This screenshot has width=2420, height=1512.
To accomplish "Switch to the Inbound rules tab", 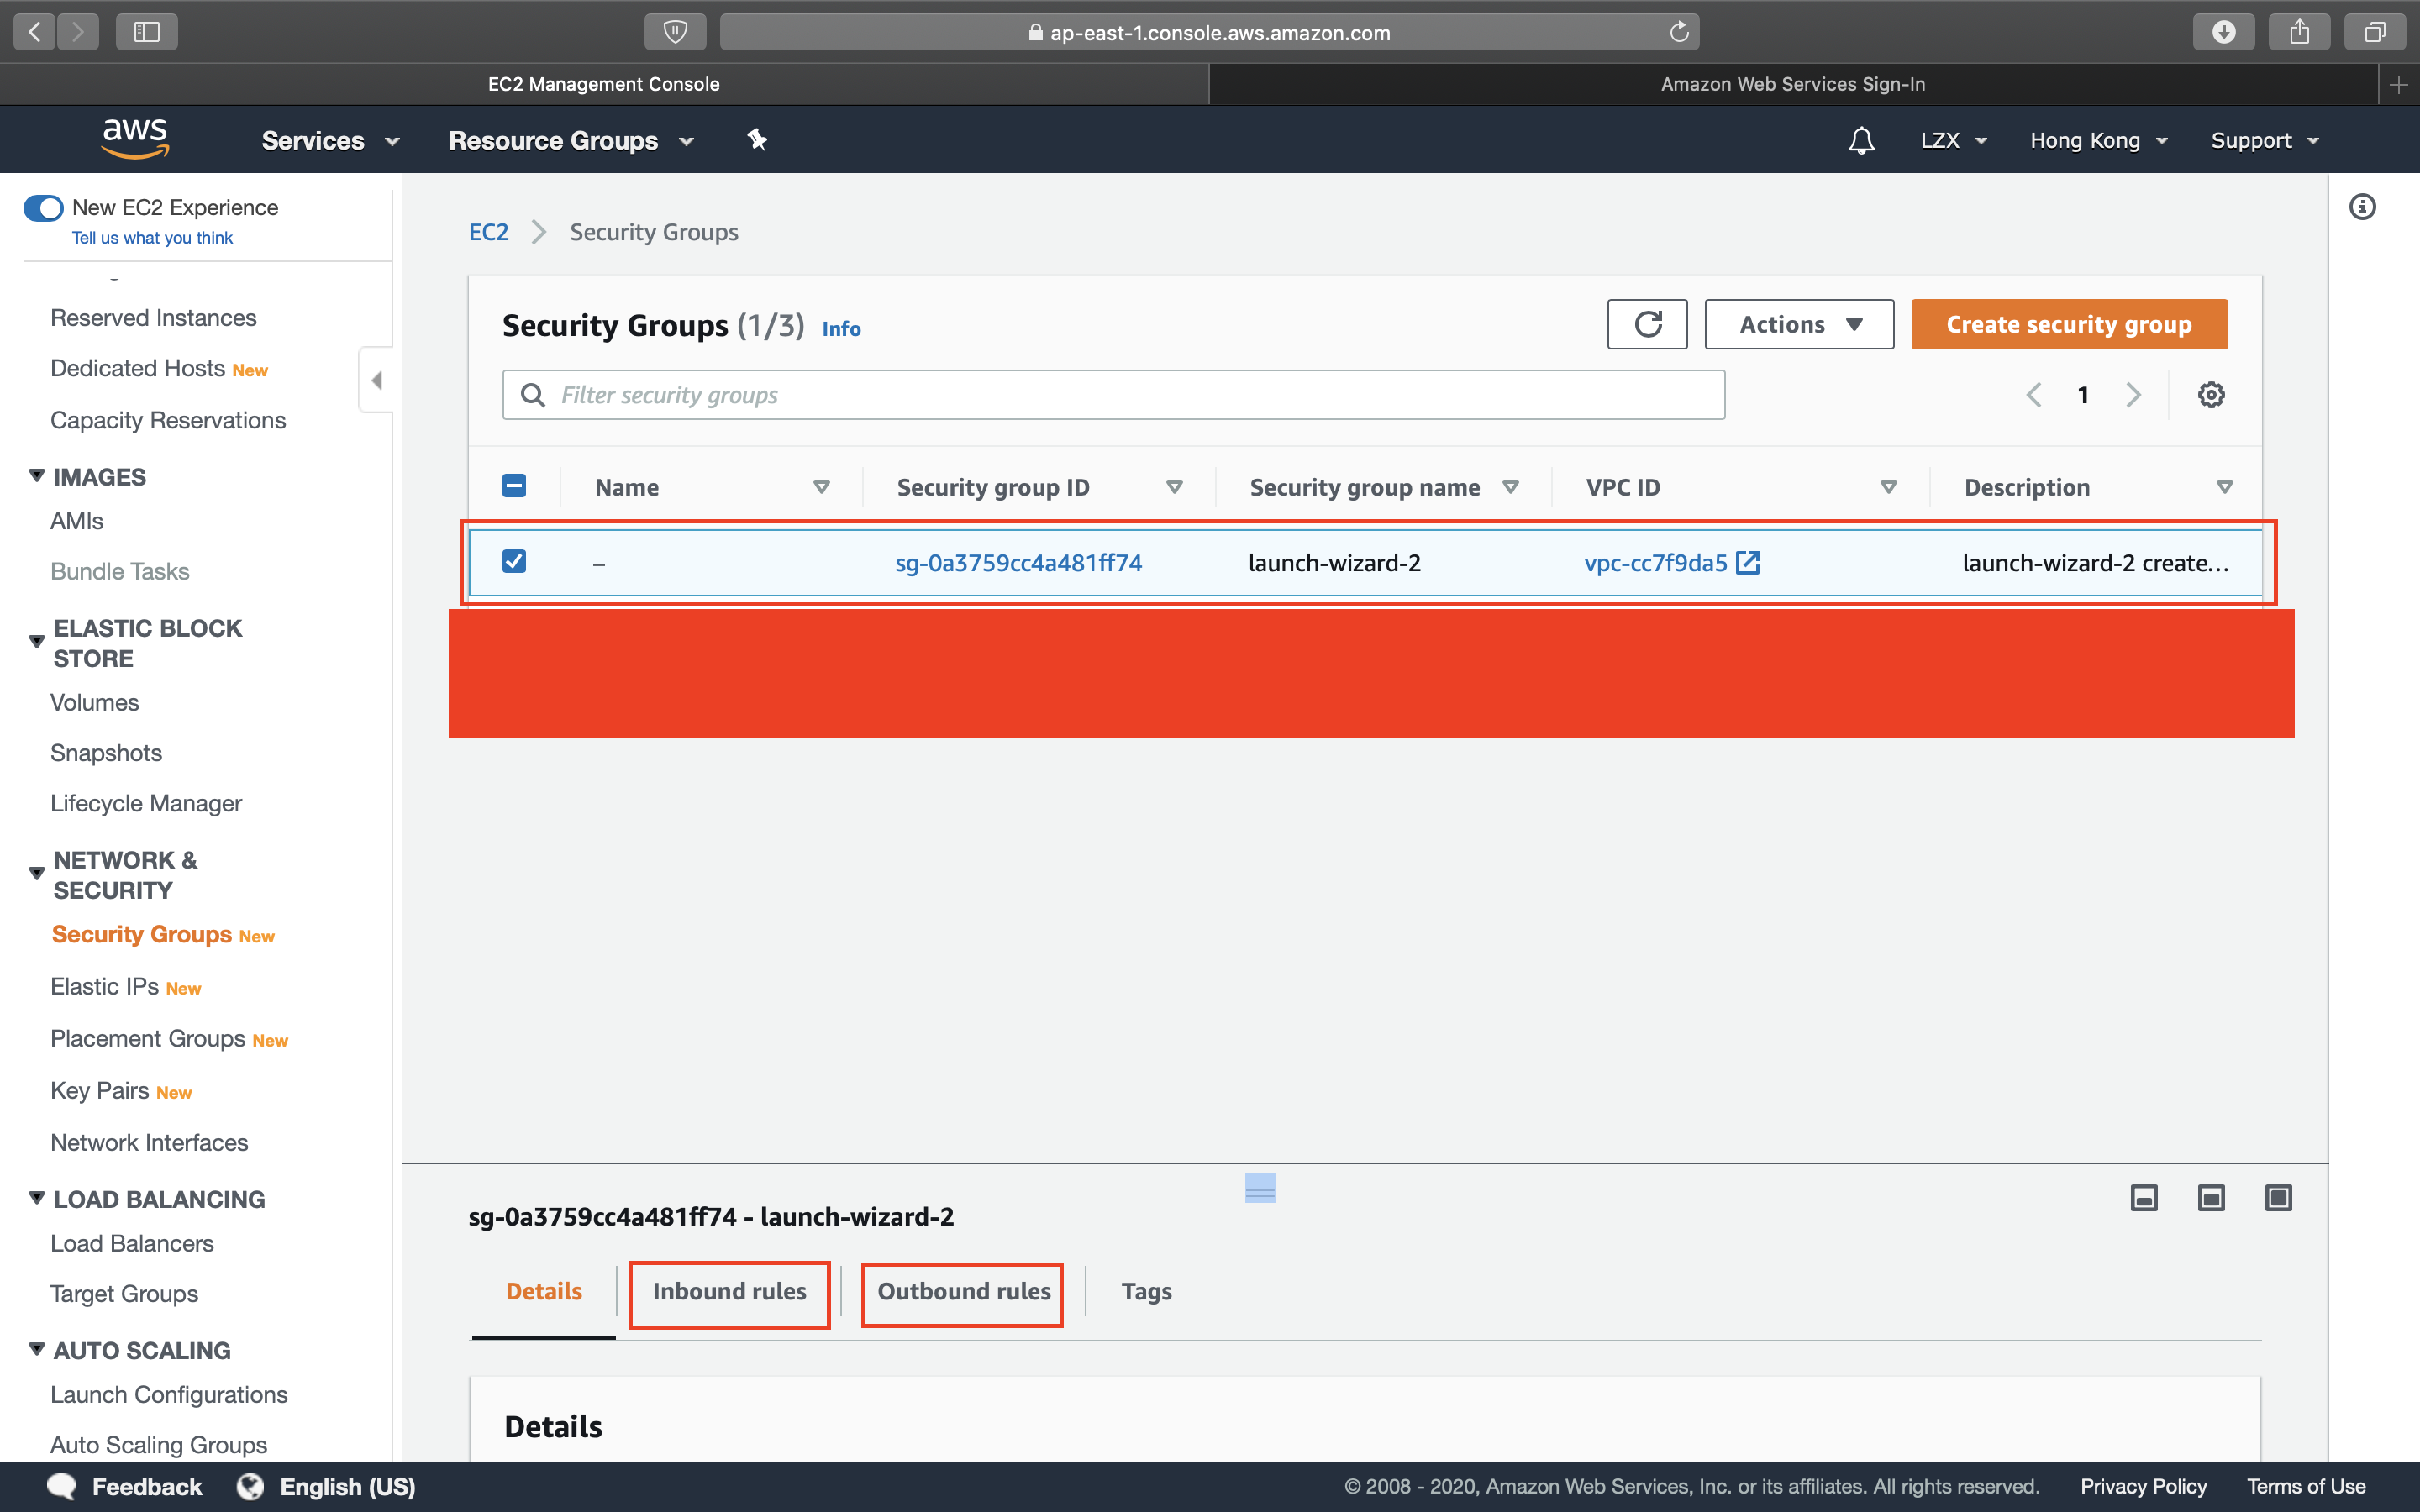I will click(x=729, y=1291).
